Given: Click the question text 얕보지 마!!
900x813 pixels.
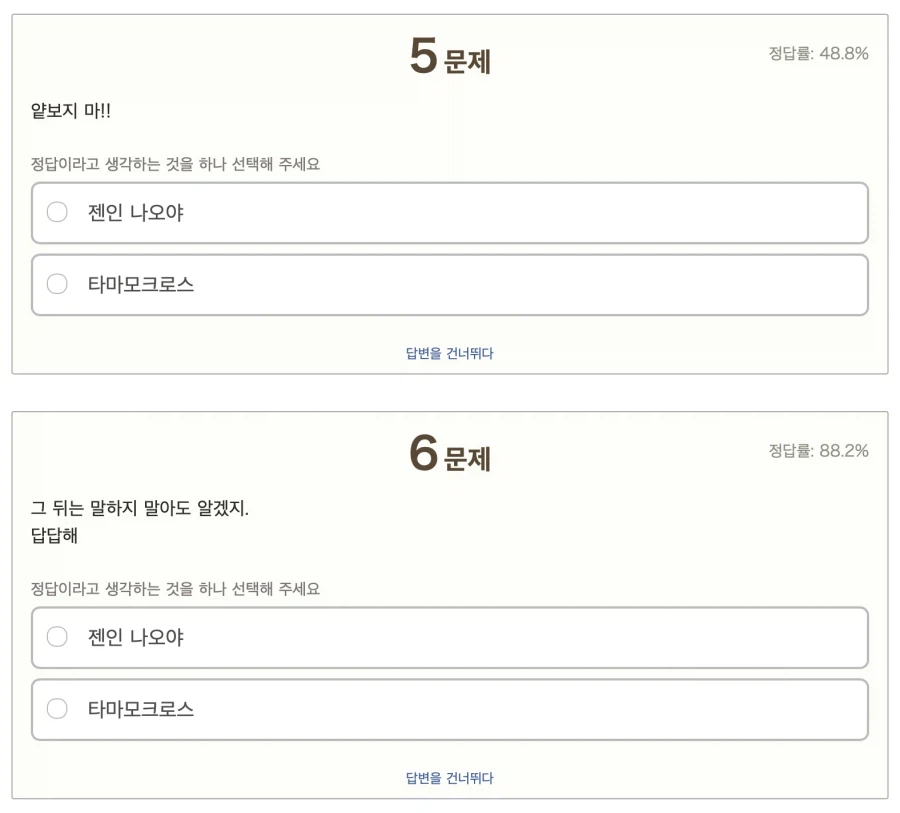Looking at the screenshot, I should click(66, 110).
